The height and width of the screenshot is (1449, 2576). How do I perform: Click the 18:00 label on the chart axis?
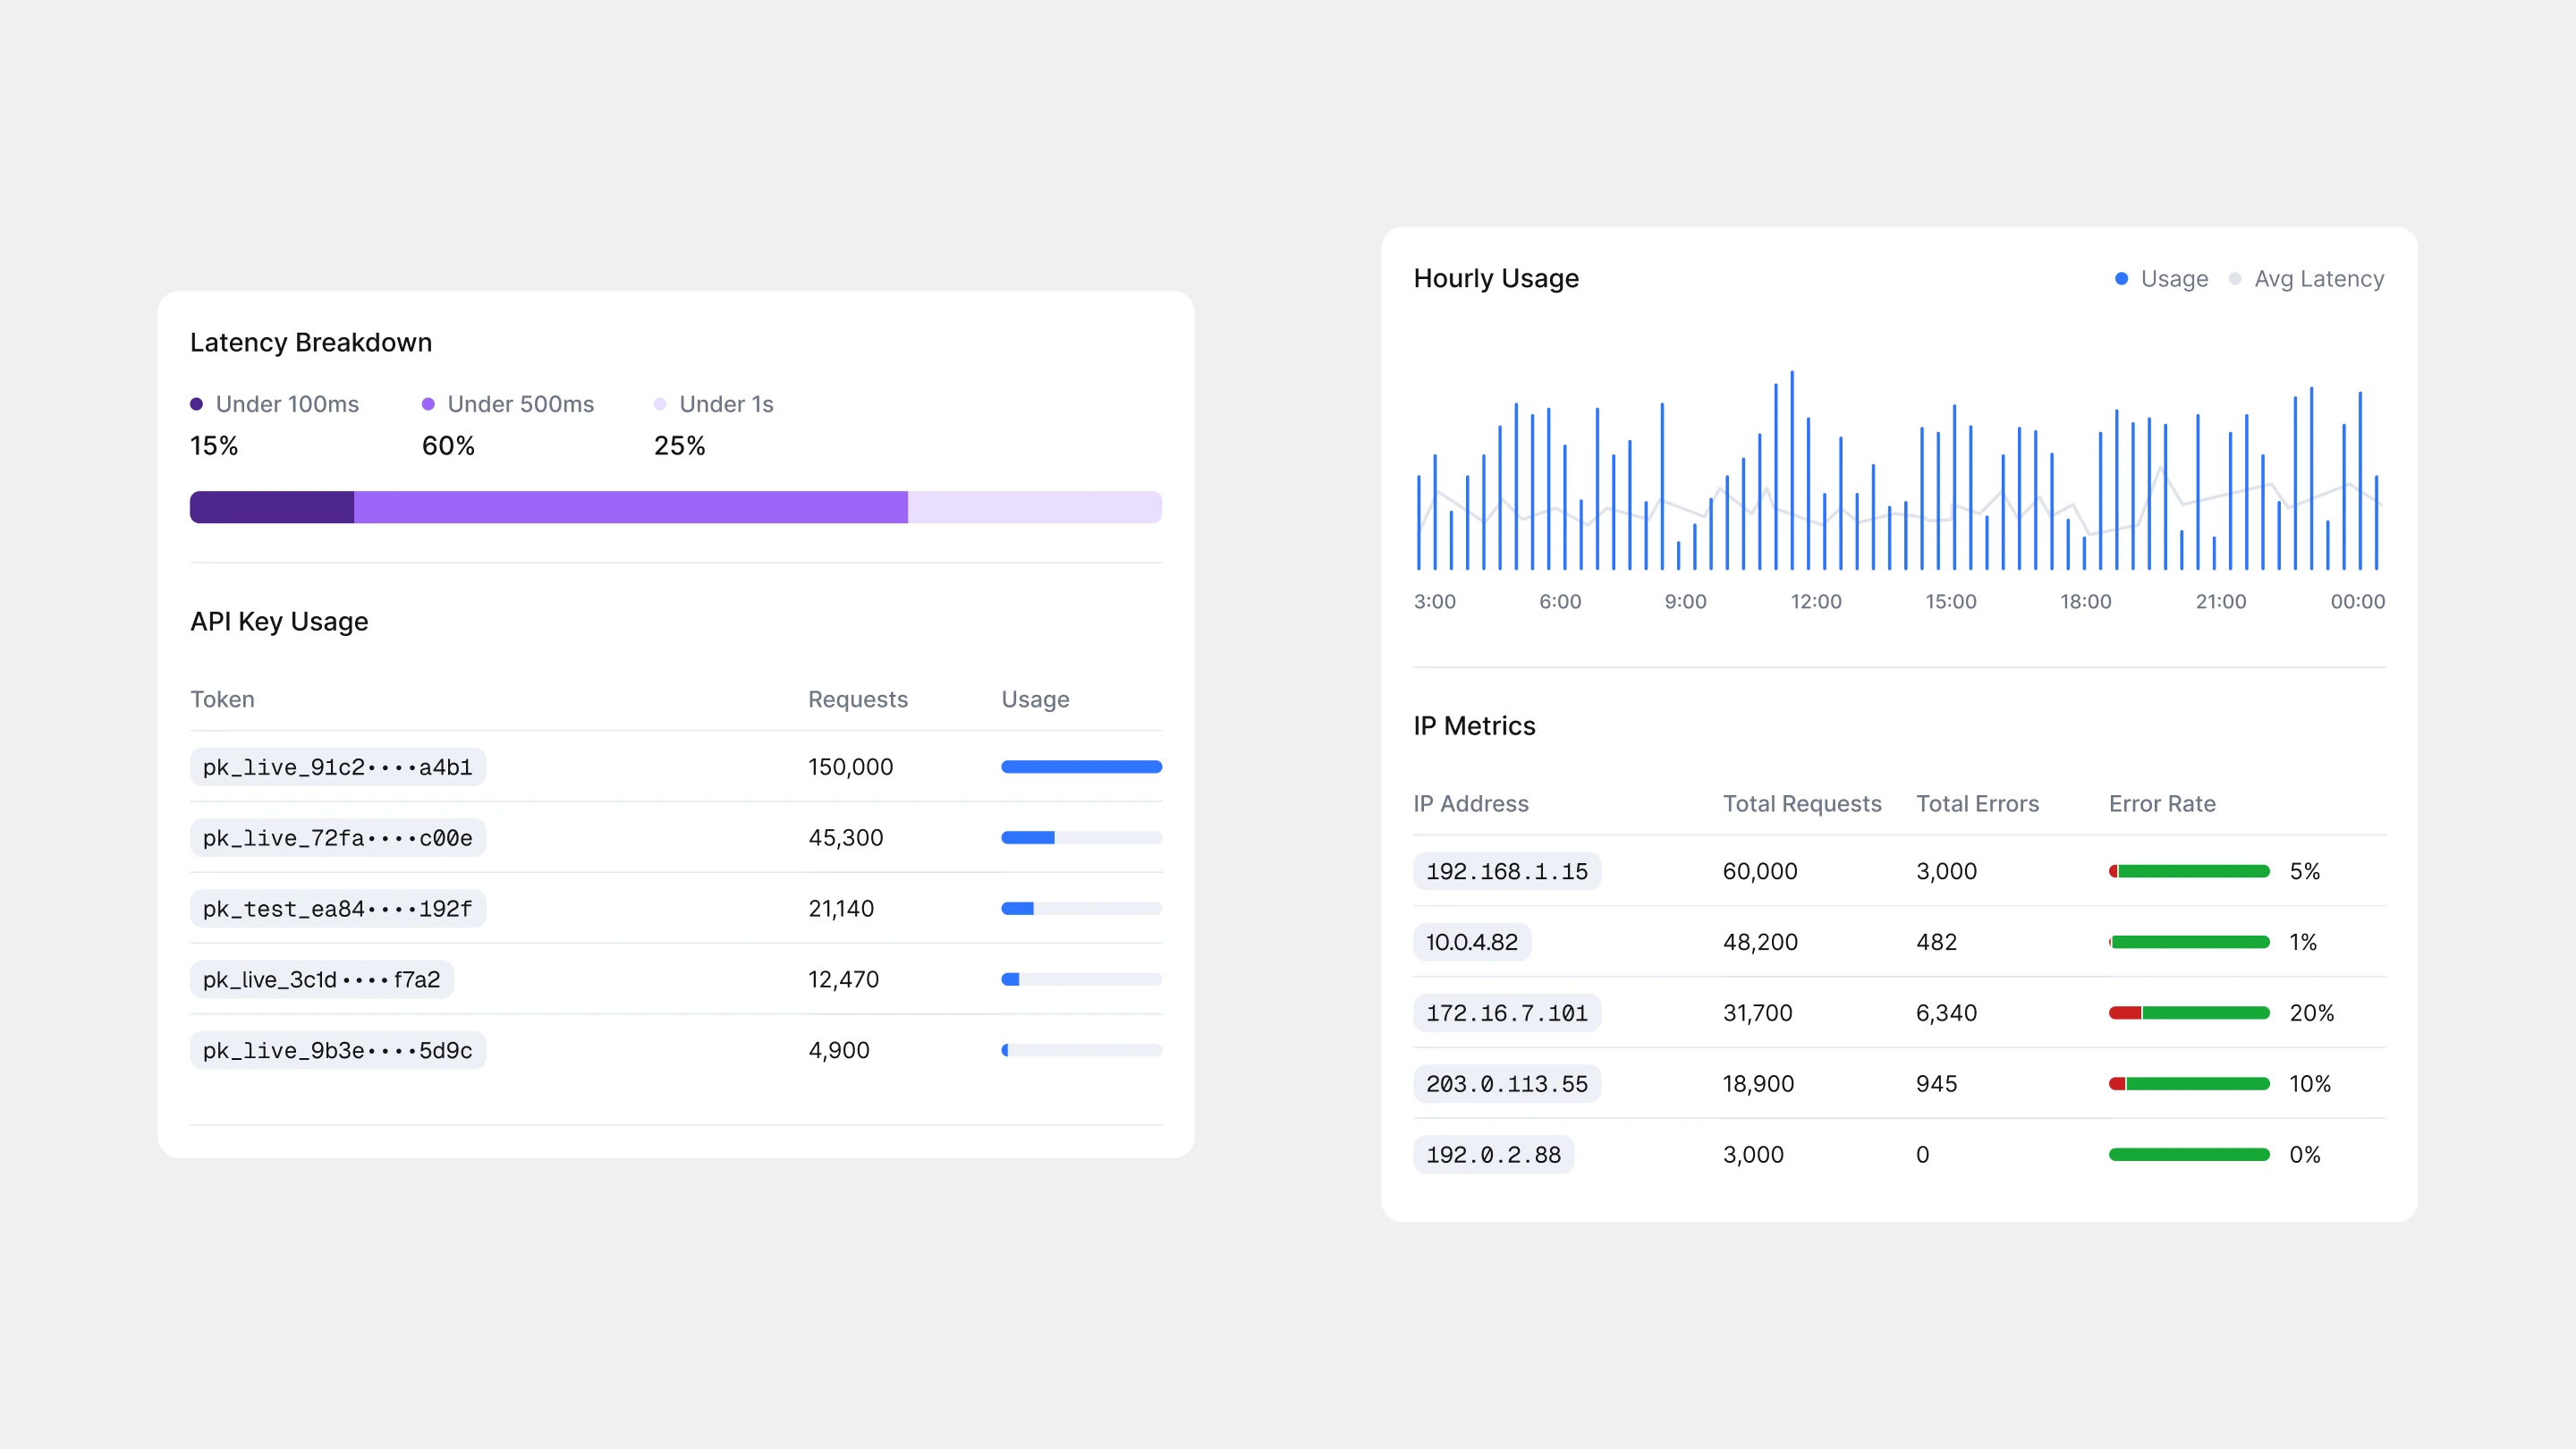pos(2086,602)
